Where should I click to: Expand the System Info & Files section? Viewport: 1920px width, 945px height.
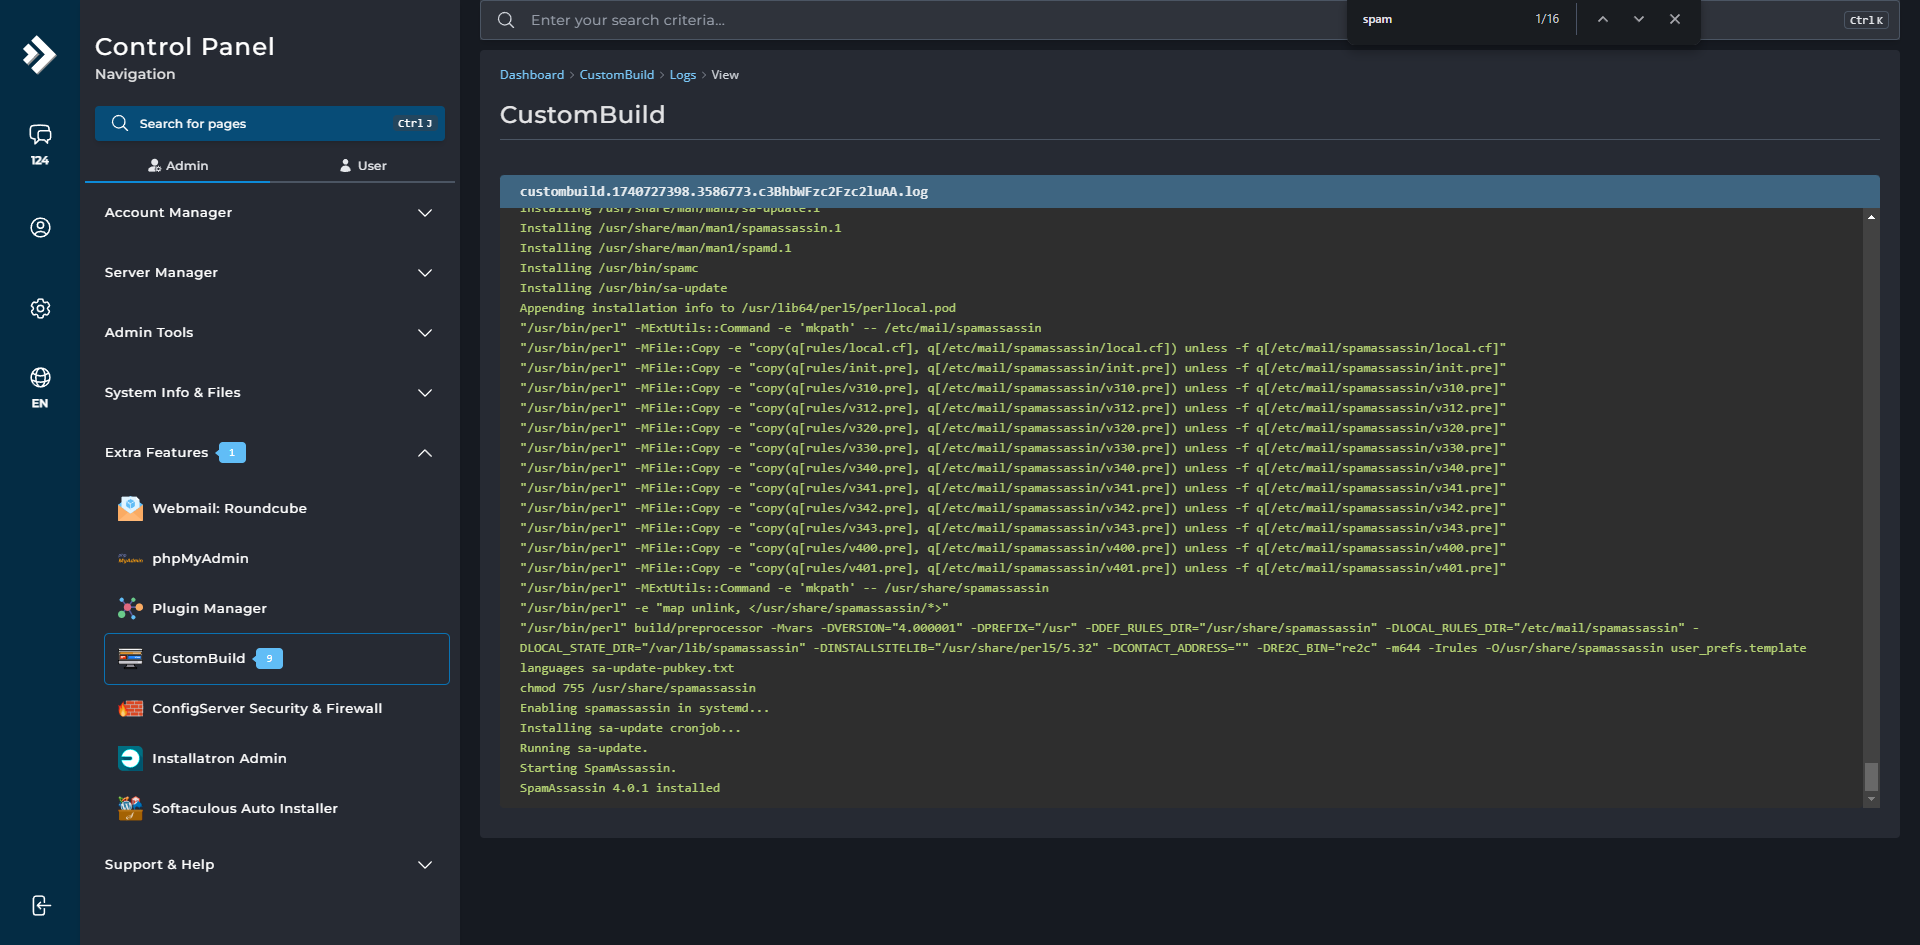[269, 393]
